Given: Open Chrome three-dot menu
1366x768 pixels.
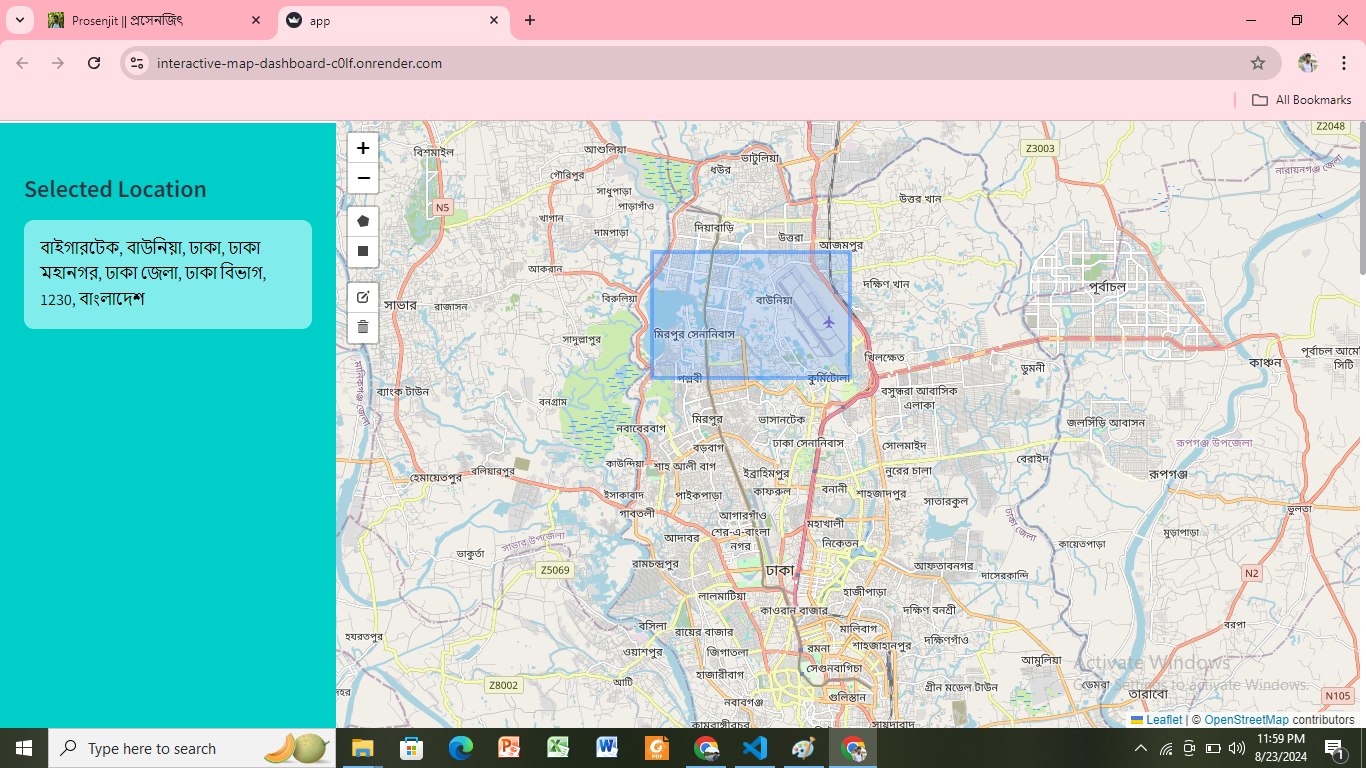Looking at the screenshot, I should tap(1343, 63).
